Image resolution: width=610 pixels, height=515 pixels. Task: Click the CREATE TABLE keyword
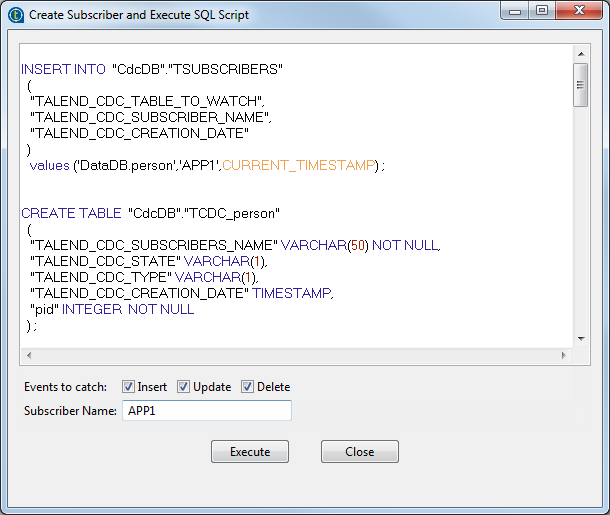[71, 213]
